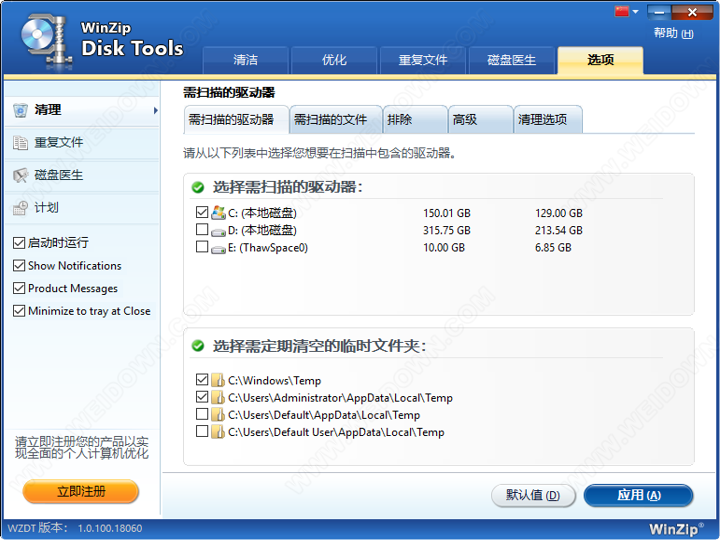Enable the E: (ThawSpace0) drive checkbox

202,247
